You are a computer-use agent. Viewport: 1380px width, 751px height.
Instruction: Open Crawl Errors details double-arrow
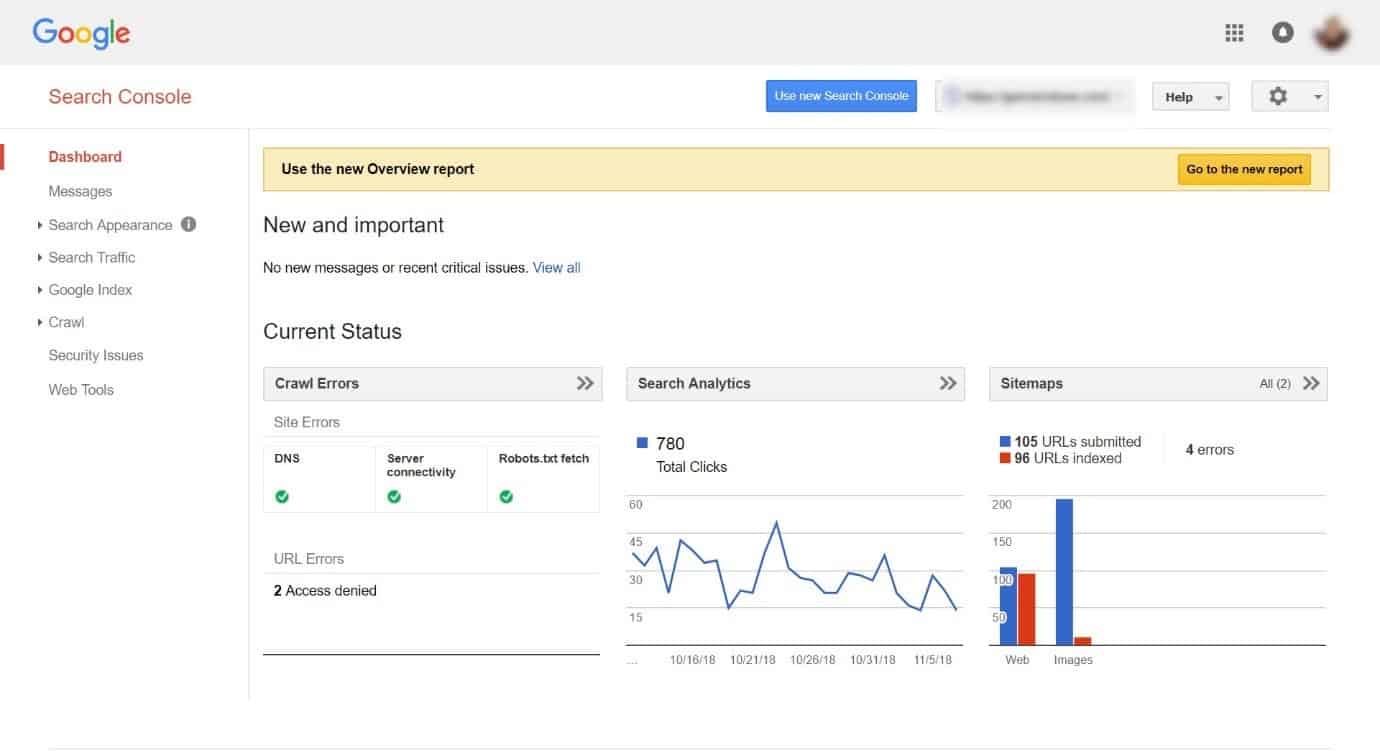point(586,383)
